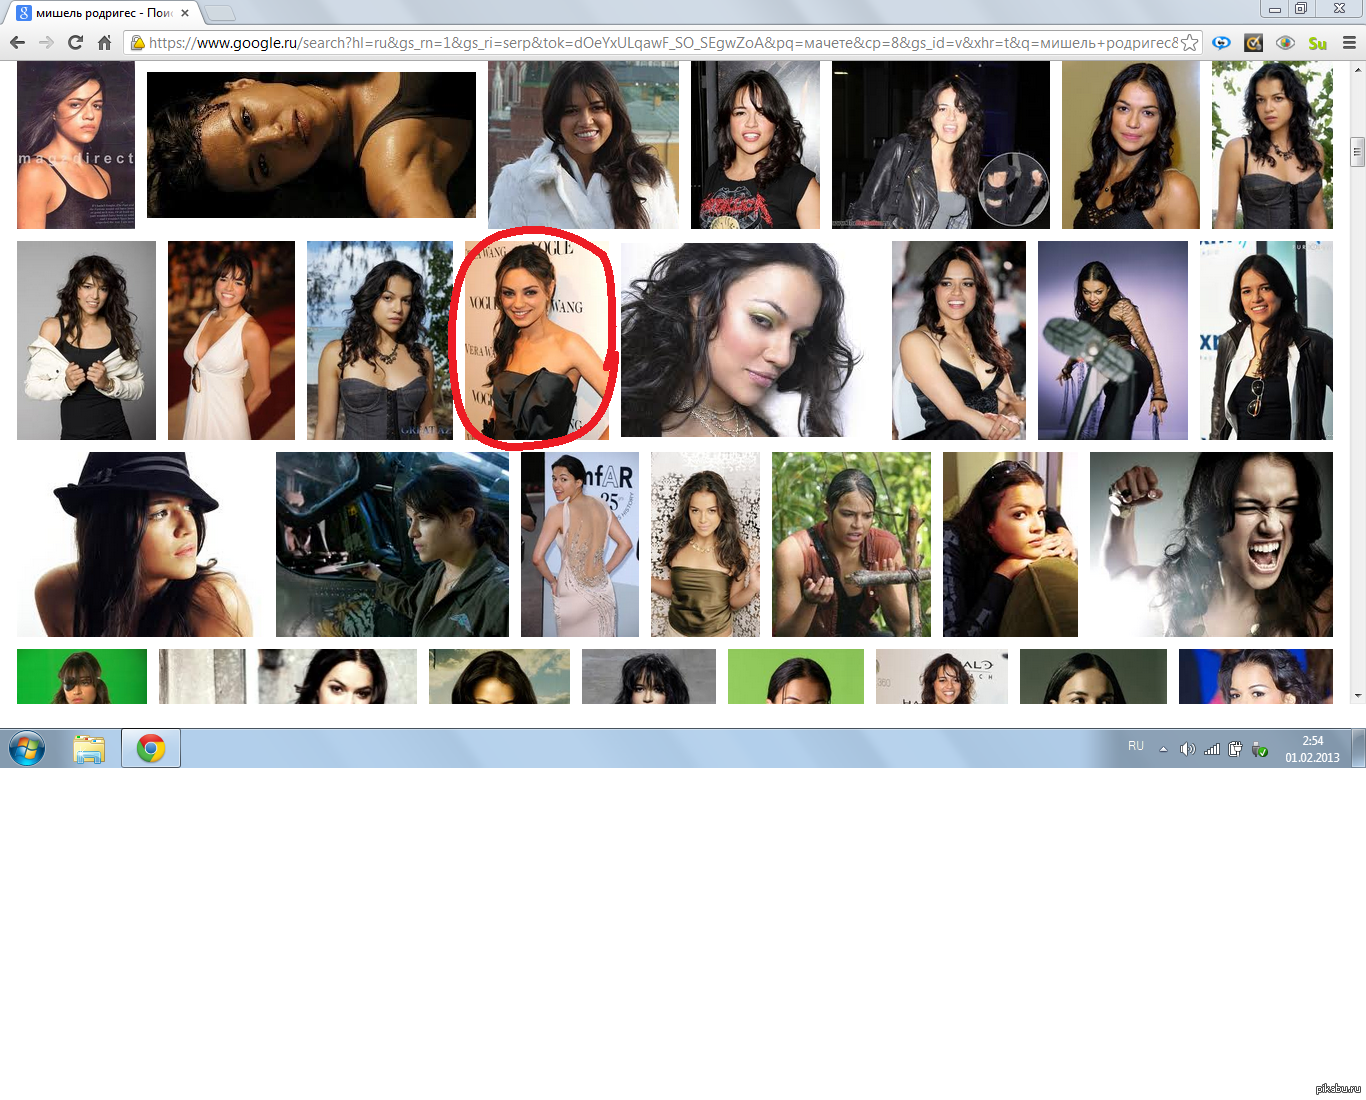Open the Windows Start menu orb
This screenshot has height=1100, width=1366.
pos(27,748)
